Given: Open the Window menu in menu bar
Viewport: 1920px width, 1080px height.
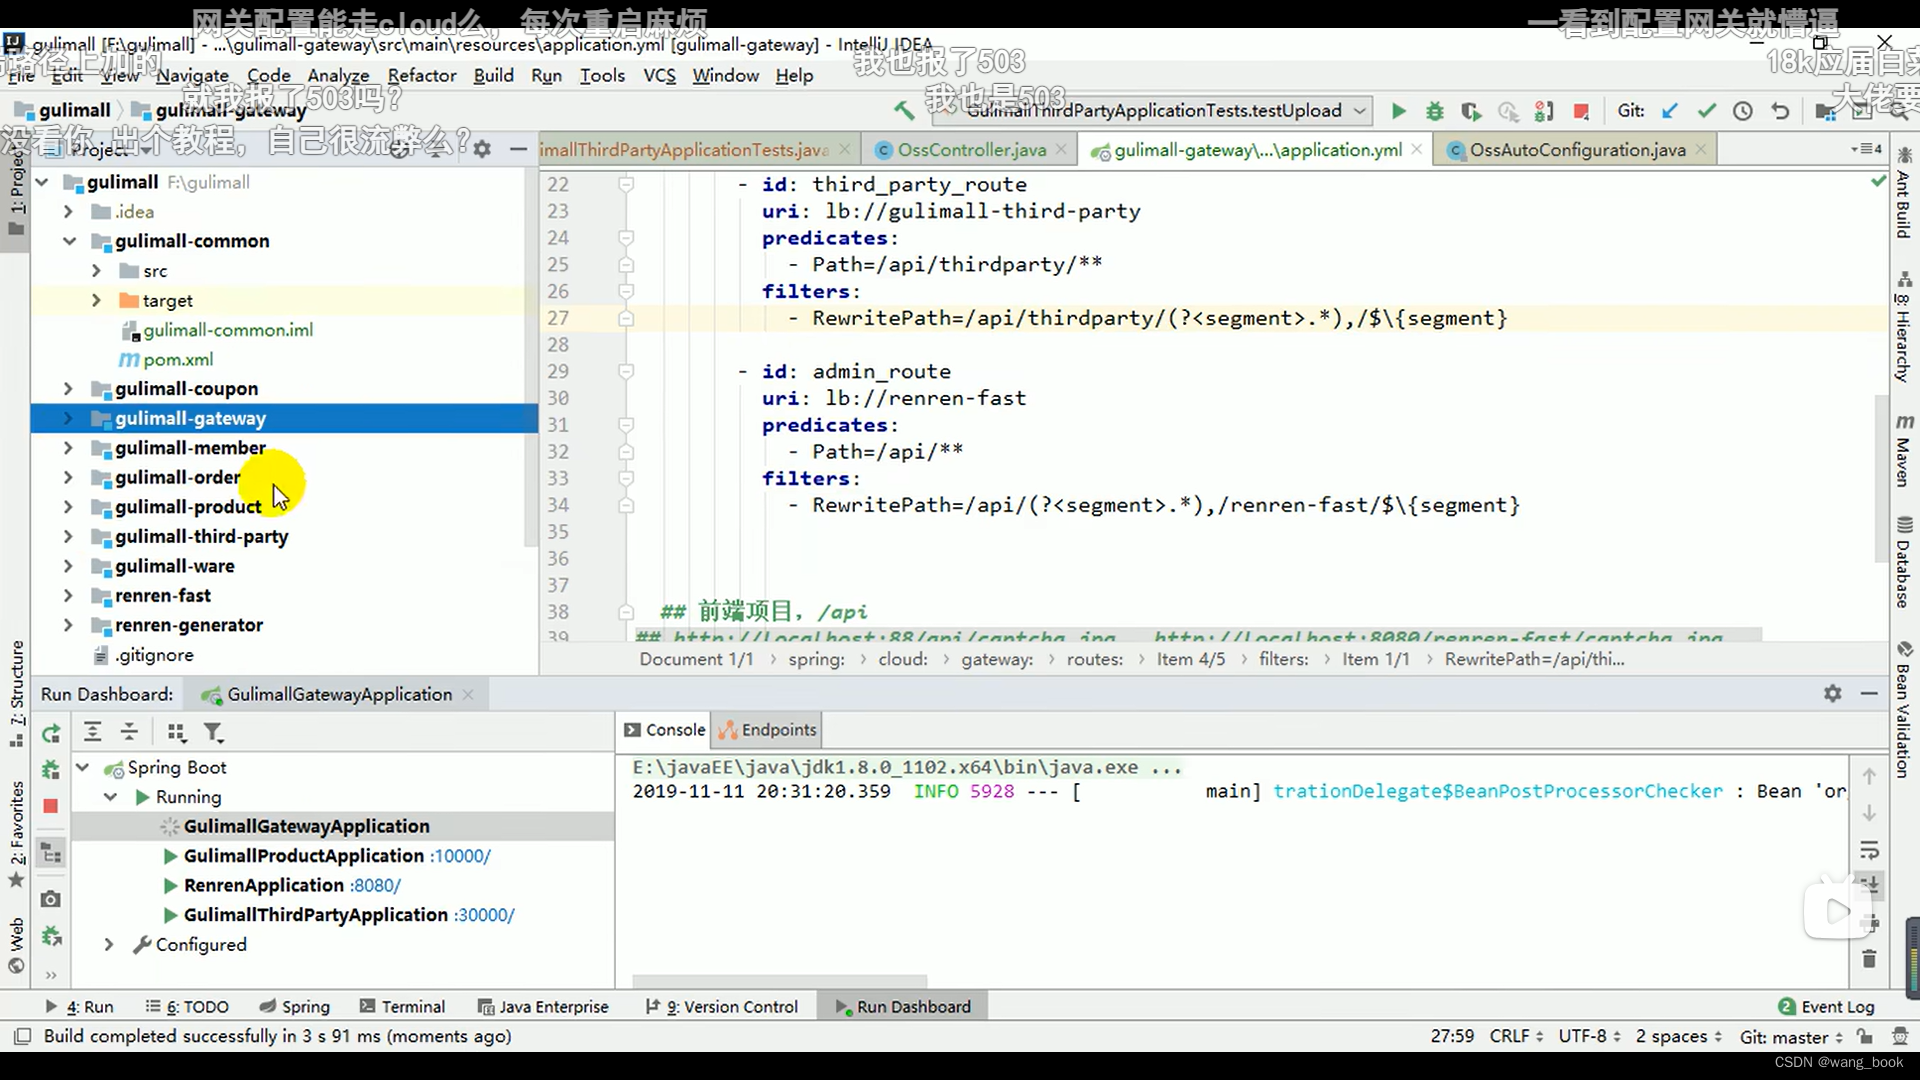Looking at the screenshot, I should [725, 75].
